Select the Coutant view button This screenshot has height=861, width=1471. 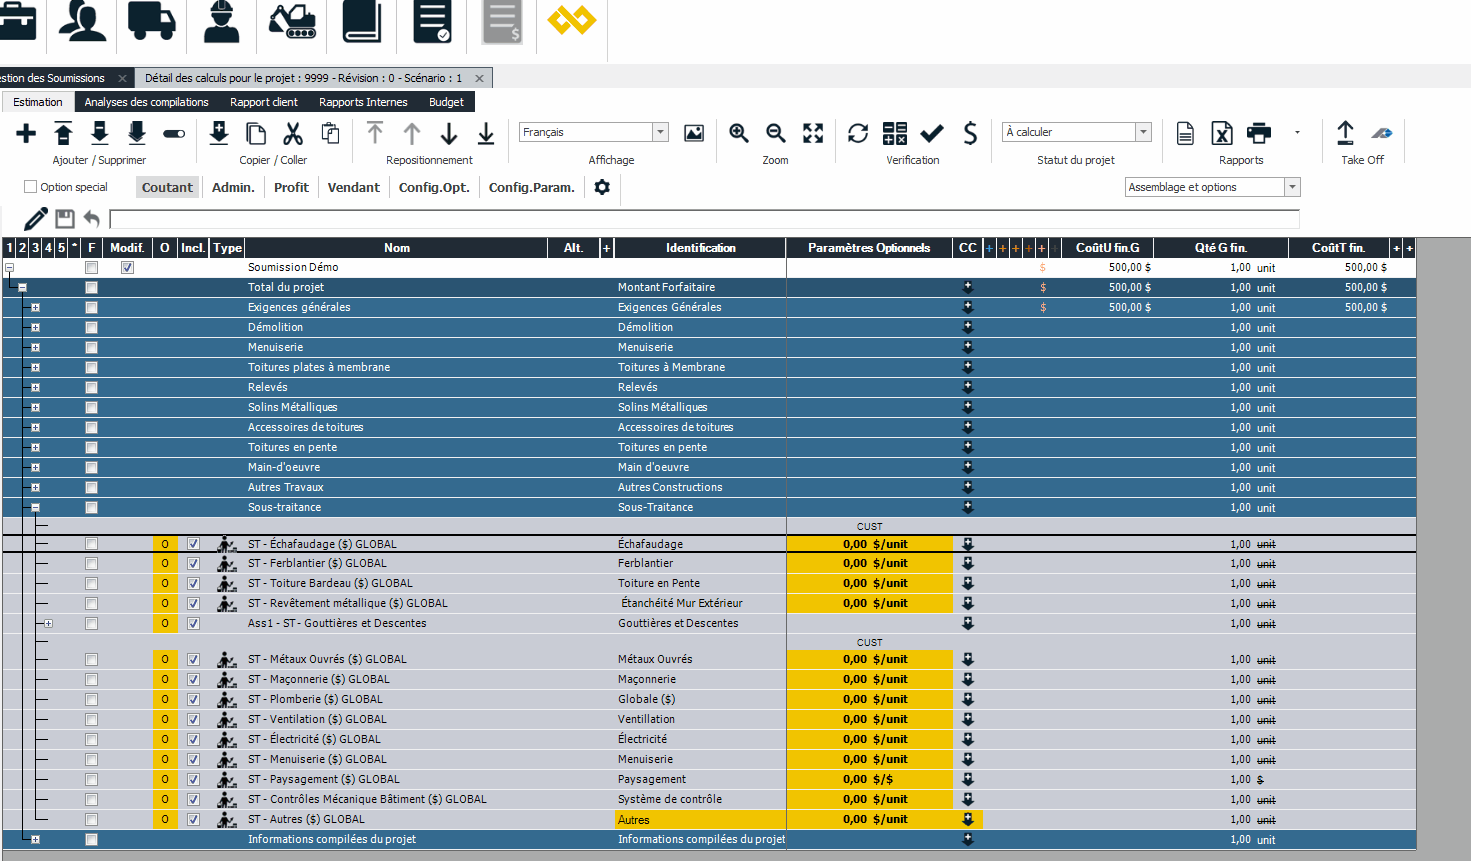pos(167,187)
